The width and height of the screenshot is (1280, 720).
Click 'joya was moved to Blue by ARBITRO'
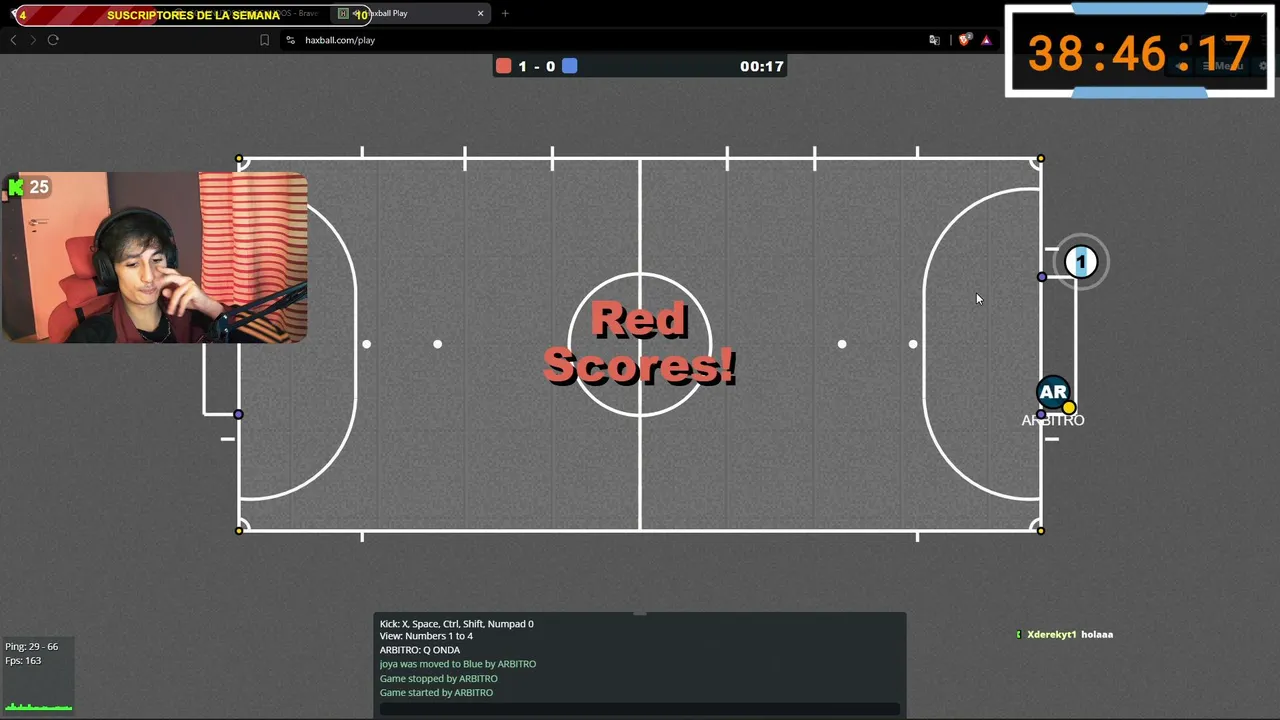coord(458,664)
